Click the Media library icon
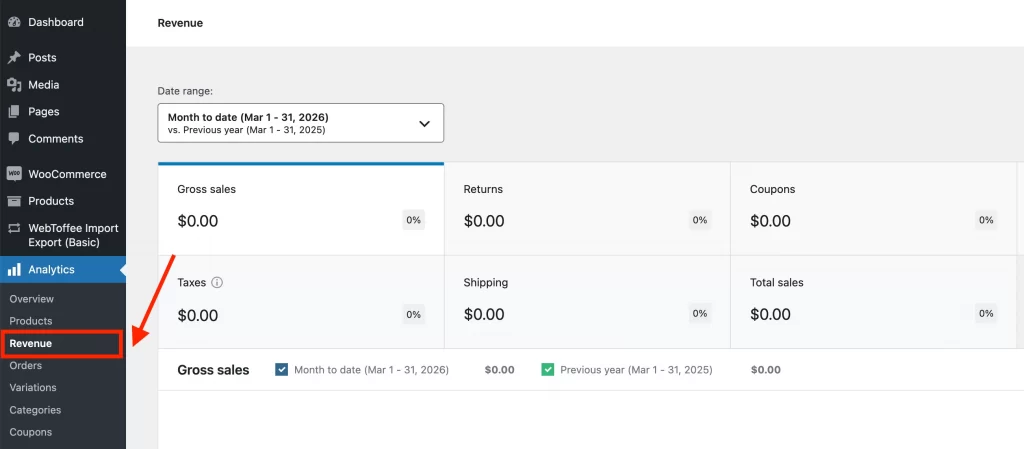The image size is (1024, 449). 14,85
